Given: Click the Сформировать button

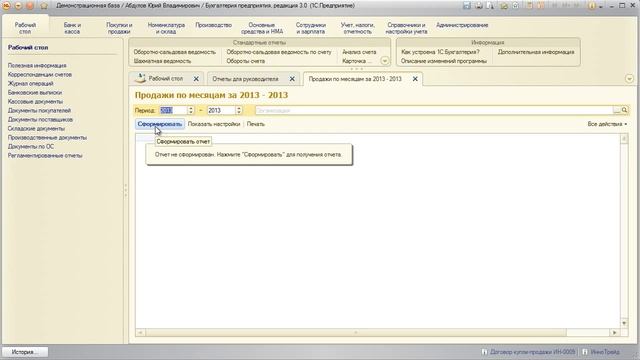Looking at the screenshot, I should pos(160,124).
